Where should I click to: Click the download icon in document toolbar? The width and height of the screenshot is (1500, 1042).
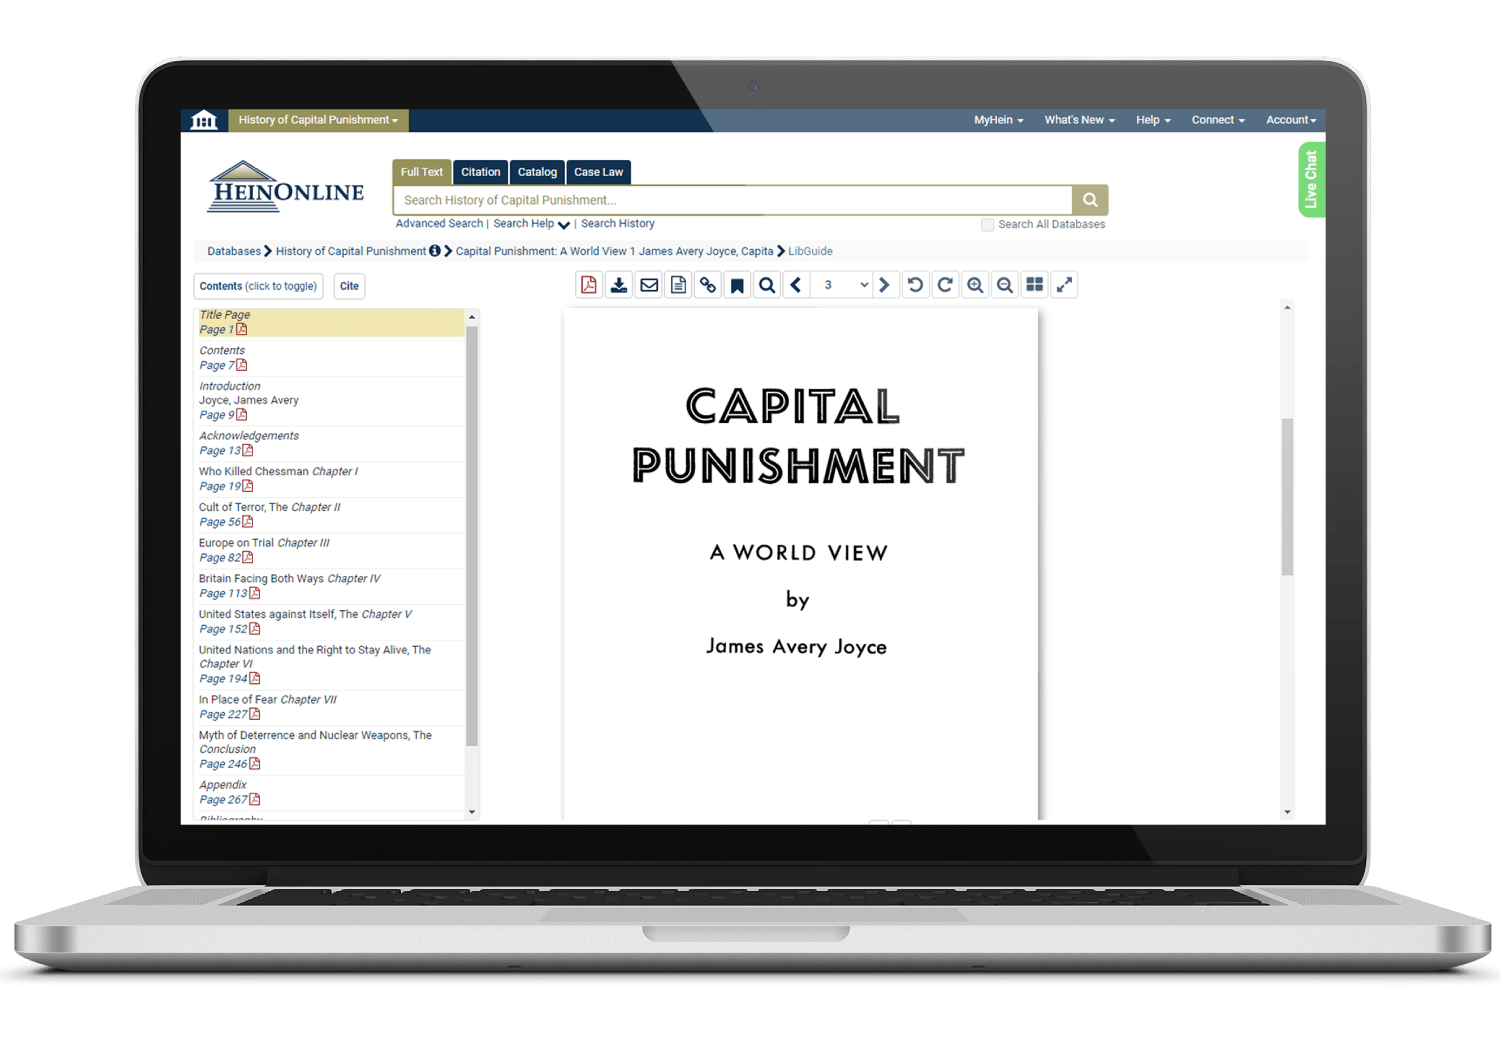[x=619, y=285]
